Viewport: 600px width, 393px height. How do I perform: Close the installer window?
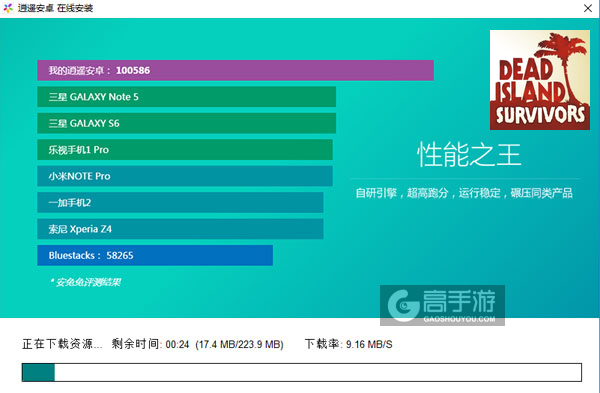pyautogui.click(x=588, y=8)
